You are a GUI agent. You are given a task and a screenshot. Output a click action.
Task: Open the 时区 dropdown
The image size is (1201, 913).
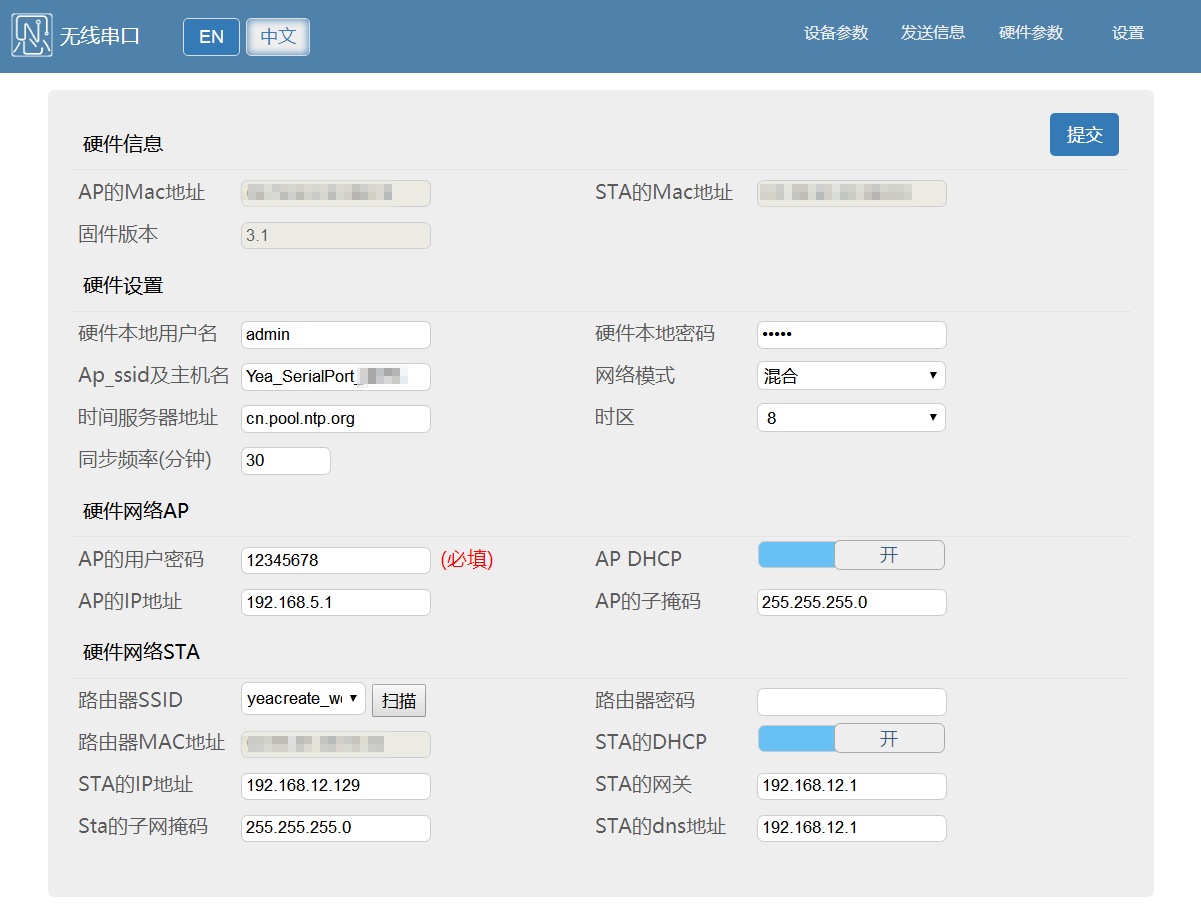pyautogui.click(x=851, y=418)
